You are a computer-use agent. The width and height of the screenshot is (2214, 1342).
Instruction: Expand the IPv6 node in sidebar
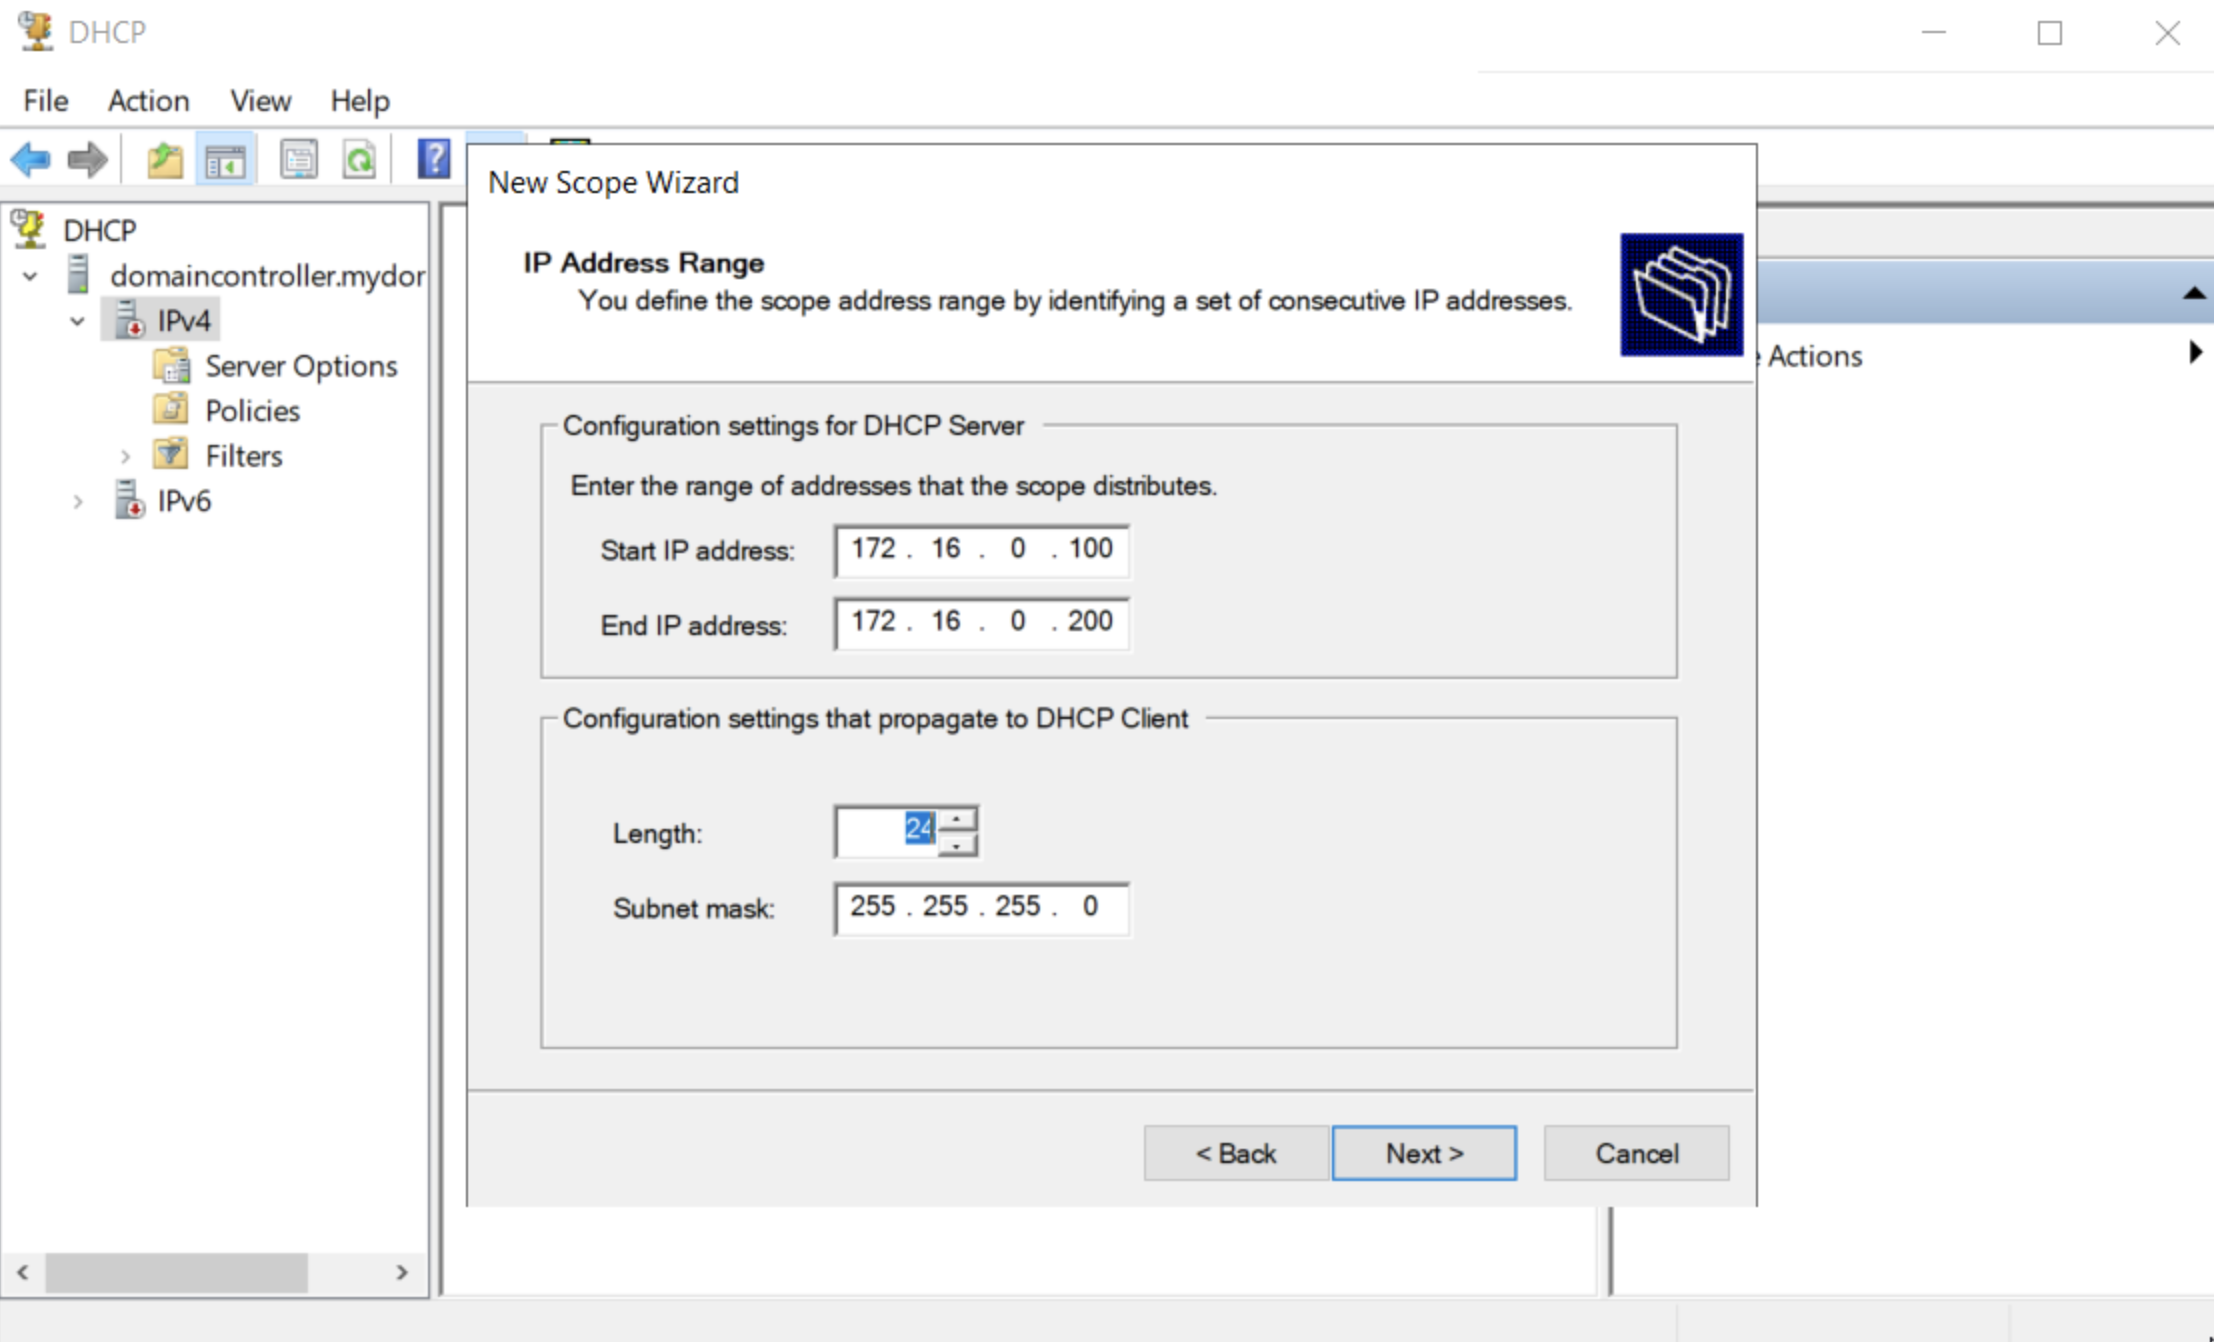pyautogui.click(x=79, y=500)
